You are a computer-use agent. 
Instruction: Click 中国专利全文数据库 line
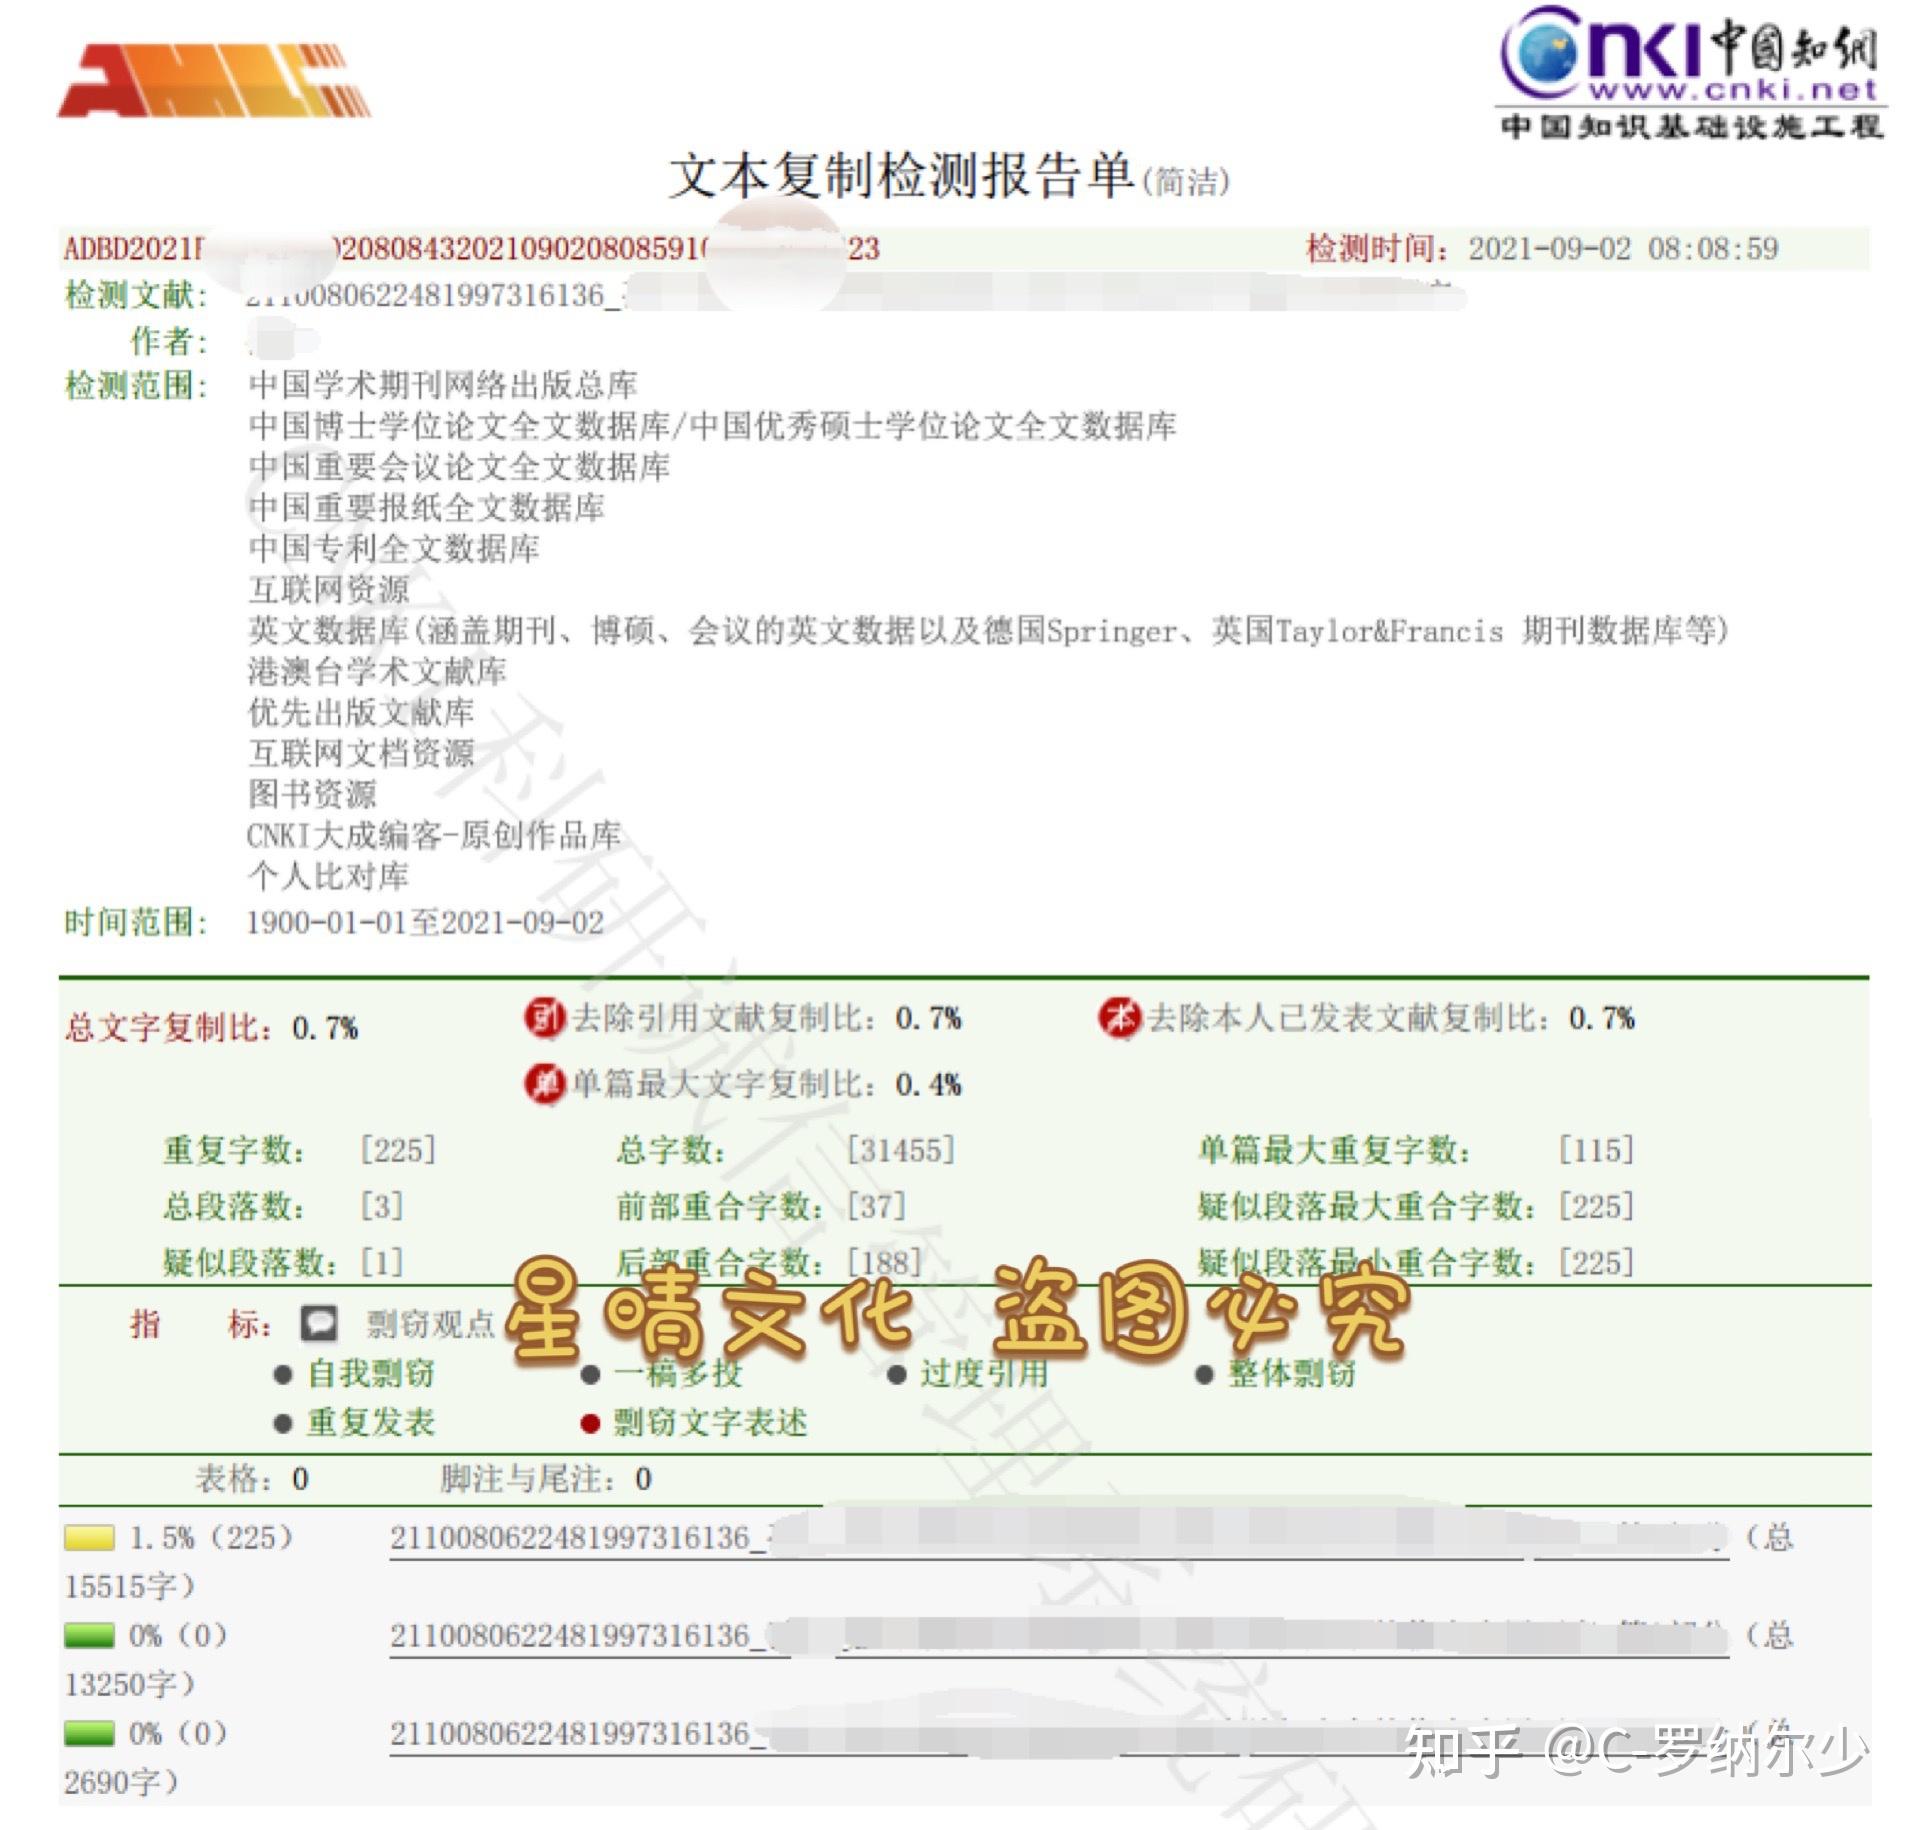coord(394,549)
